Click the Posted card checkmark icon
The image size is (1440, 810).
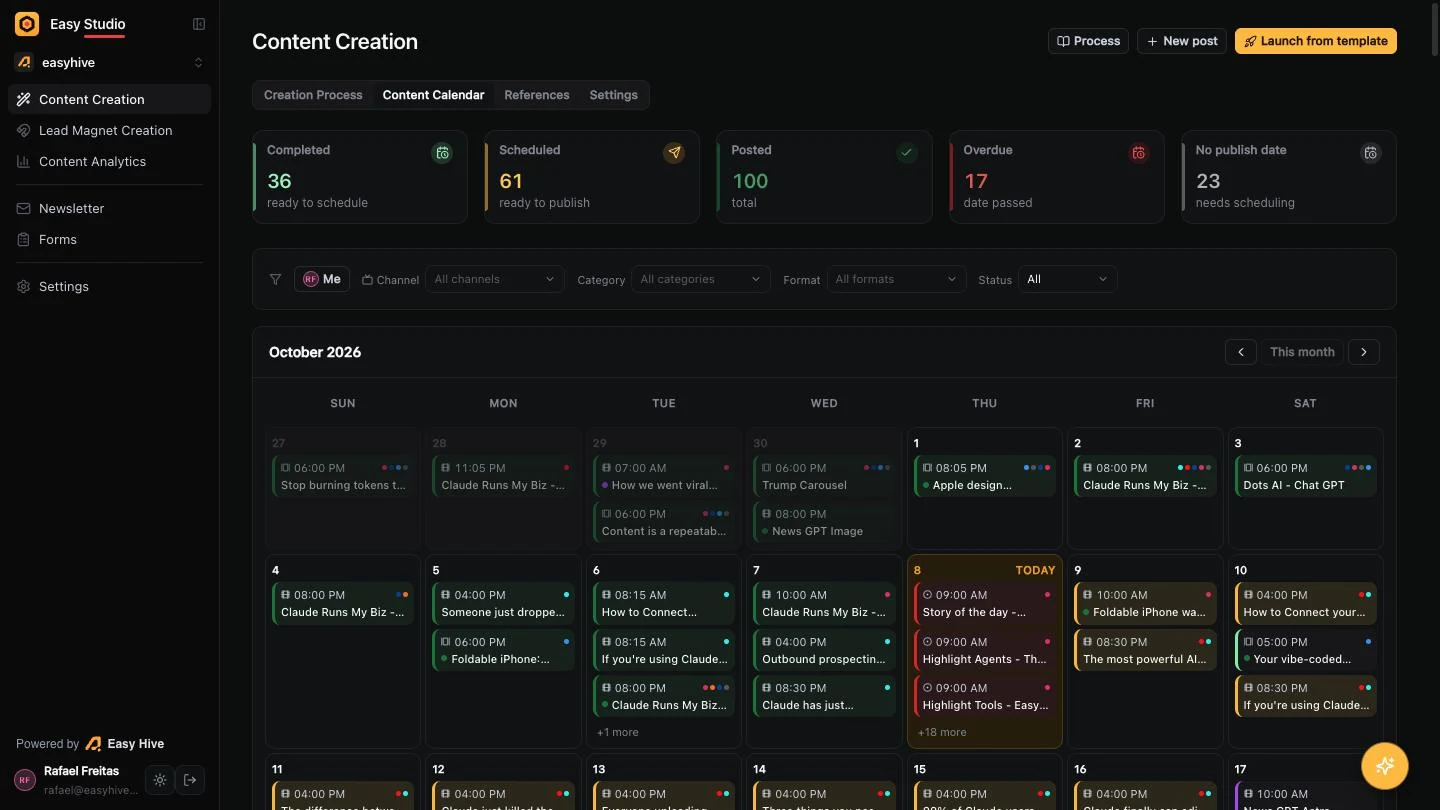906,153
